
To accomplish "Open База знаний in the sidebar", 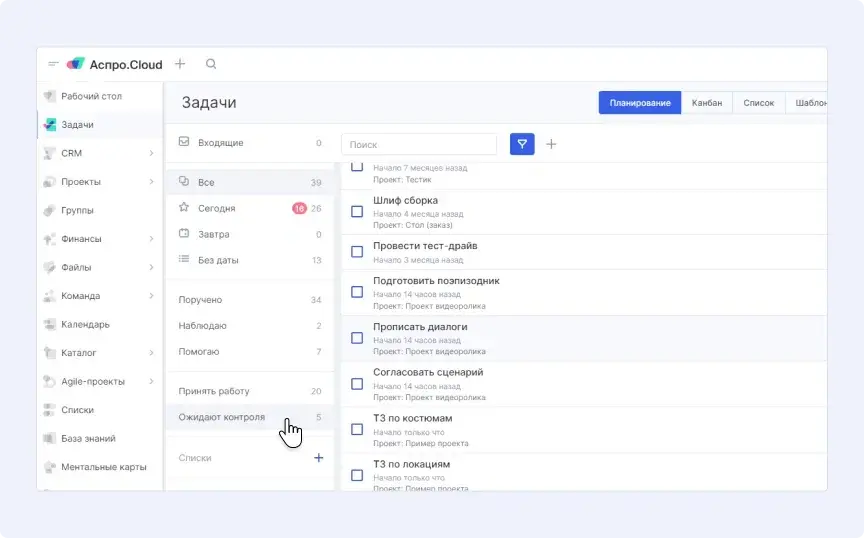I will 88,439.
